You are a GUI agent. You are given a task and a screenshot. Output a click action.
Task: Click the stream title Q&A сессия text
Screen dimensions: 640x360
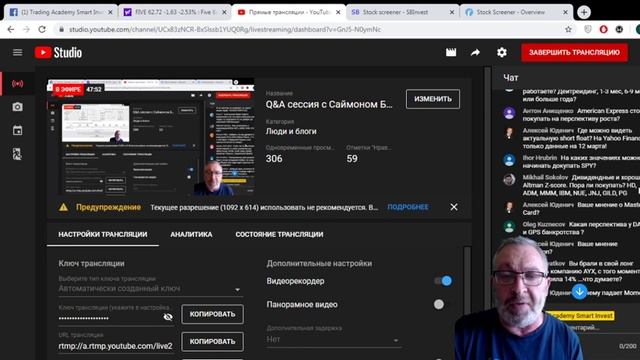click(x=329, y=104)
